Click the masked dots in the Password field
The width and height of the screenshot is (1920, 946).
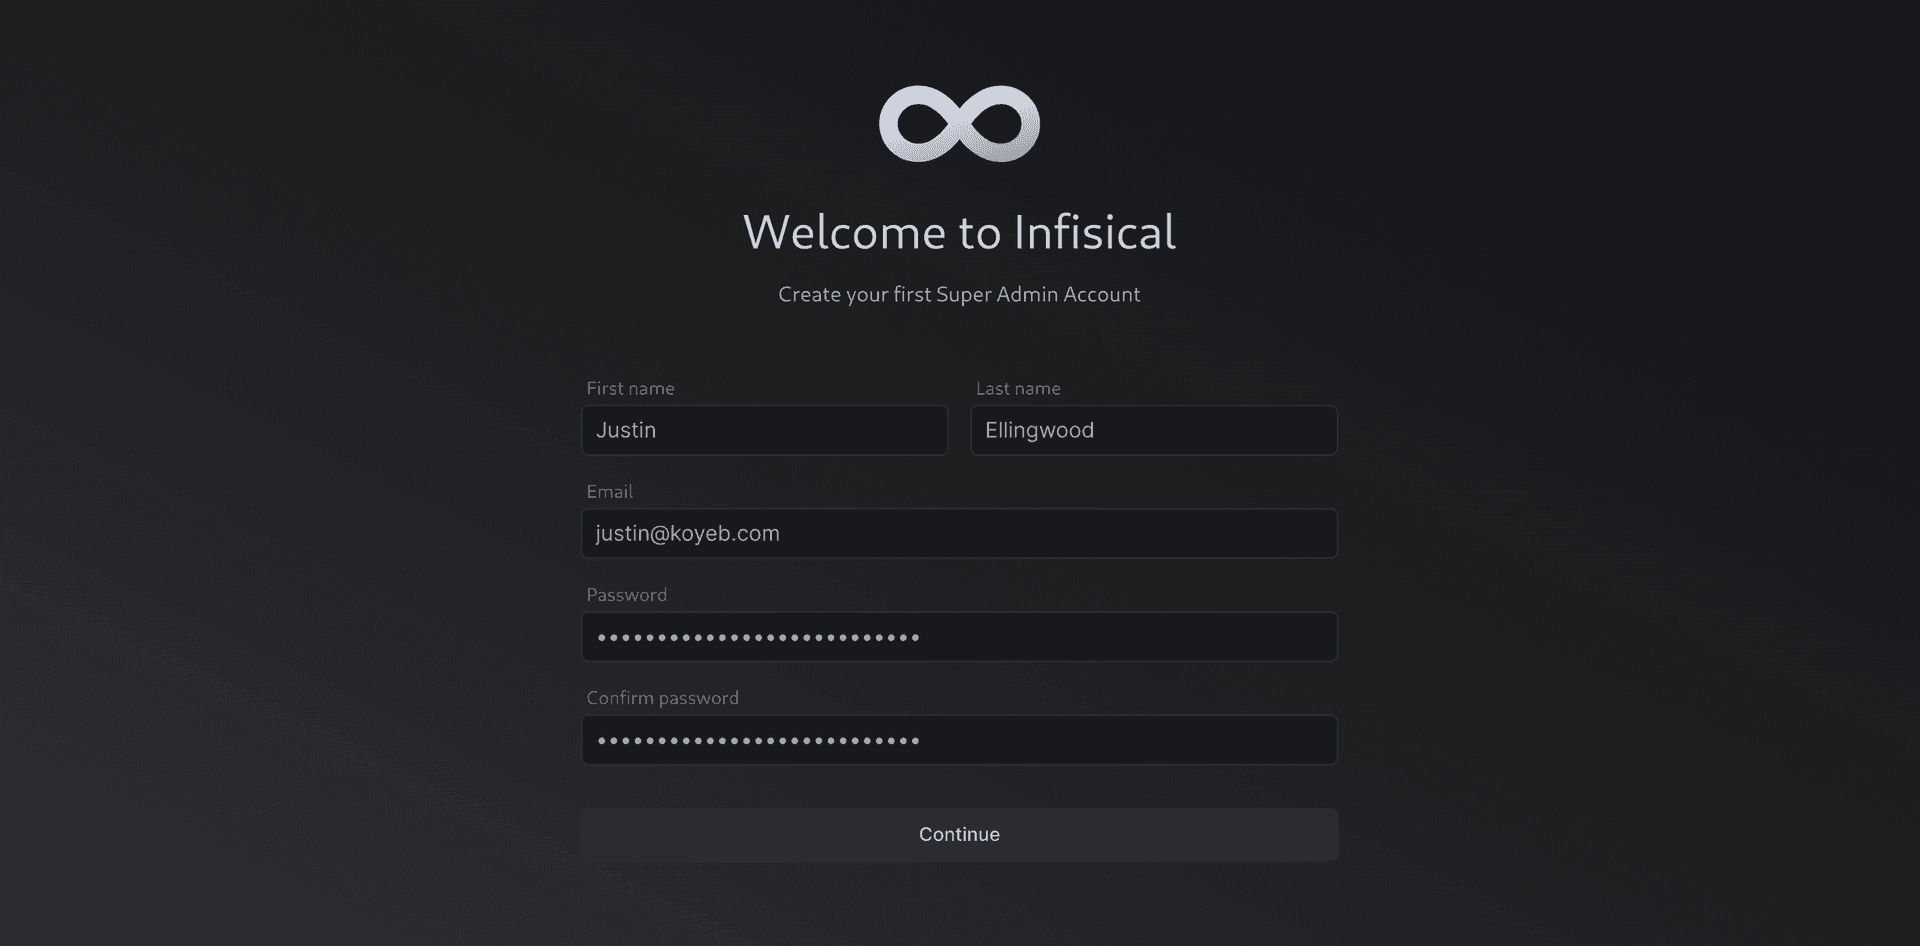(758, 637)
